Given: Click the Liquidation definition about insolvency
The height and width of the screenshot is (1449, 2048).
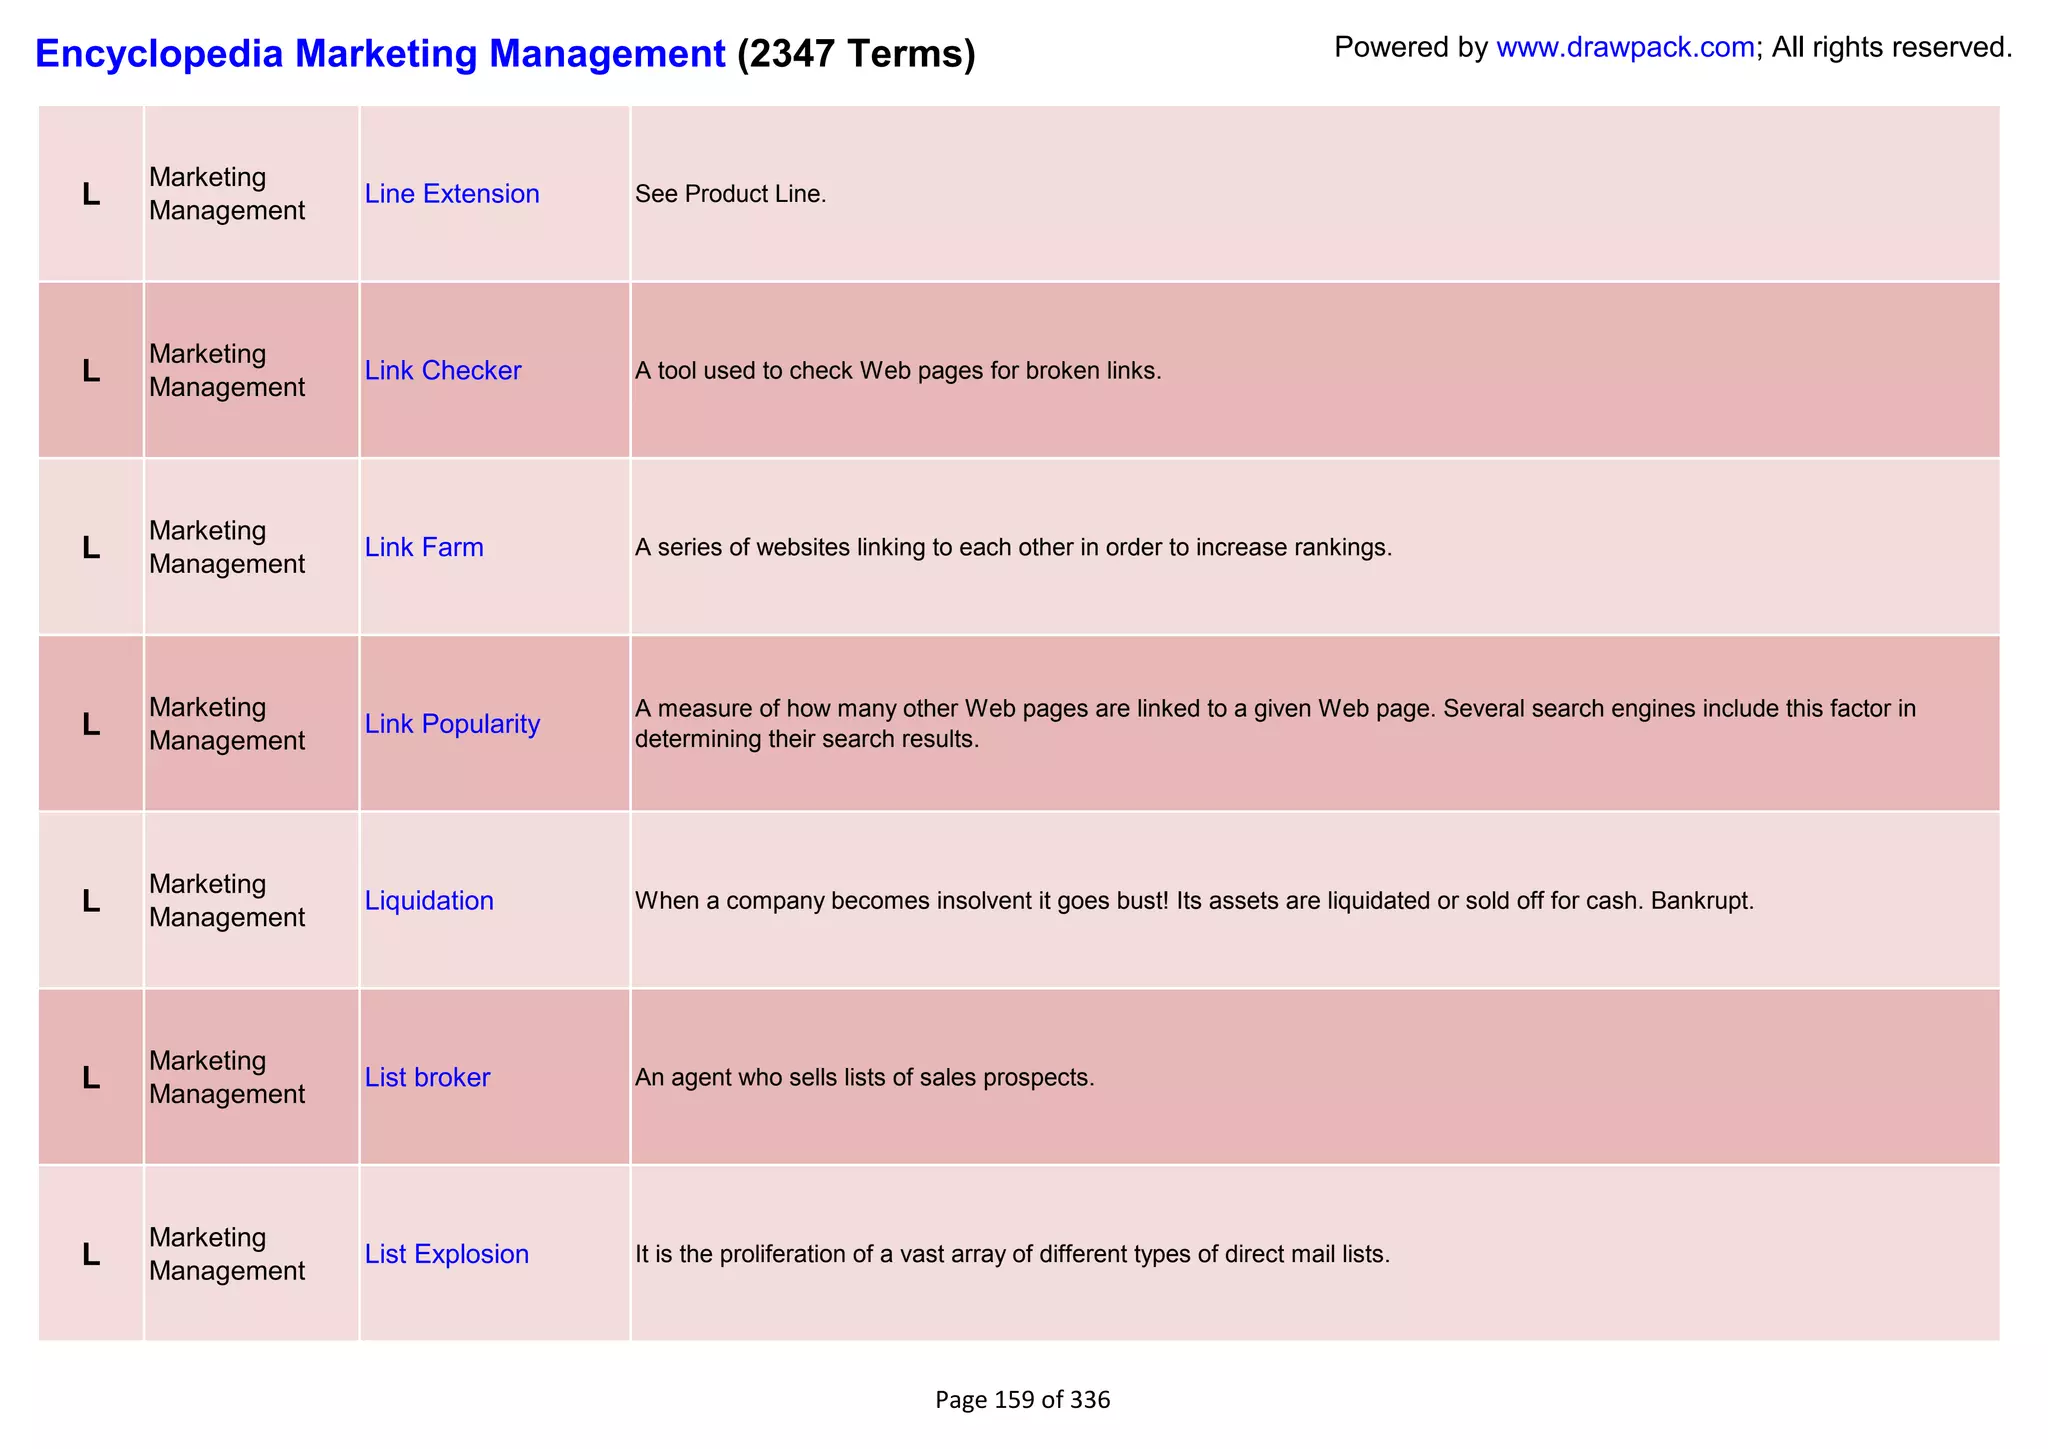Looking at the screenshot, I should [x=1195, y=901].
